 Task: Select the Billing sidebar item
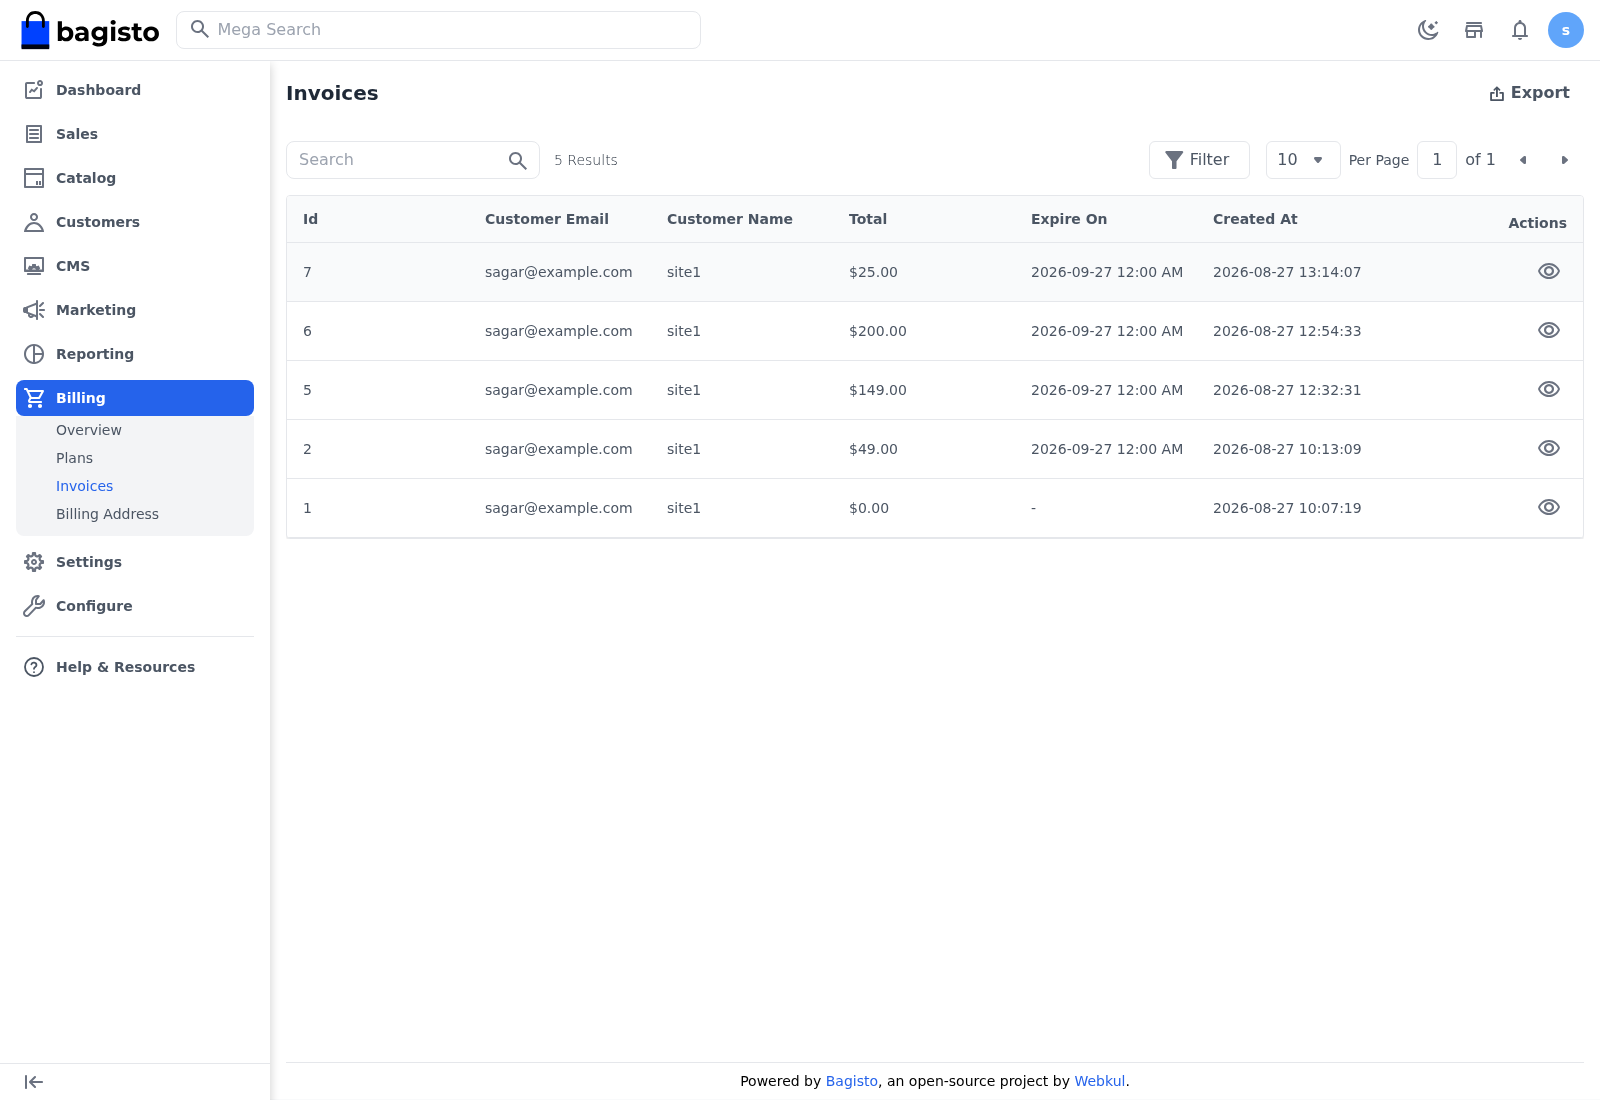[135, 398]
